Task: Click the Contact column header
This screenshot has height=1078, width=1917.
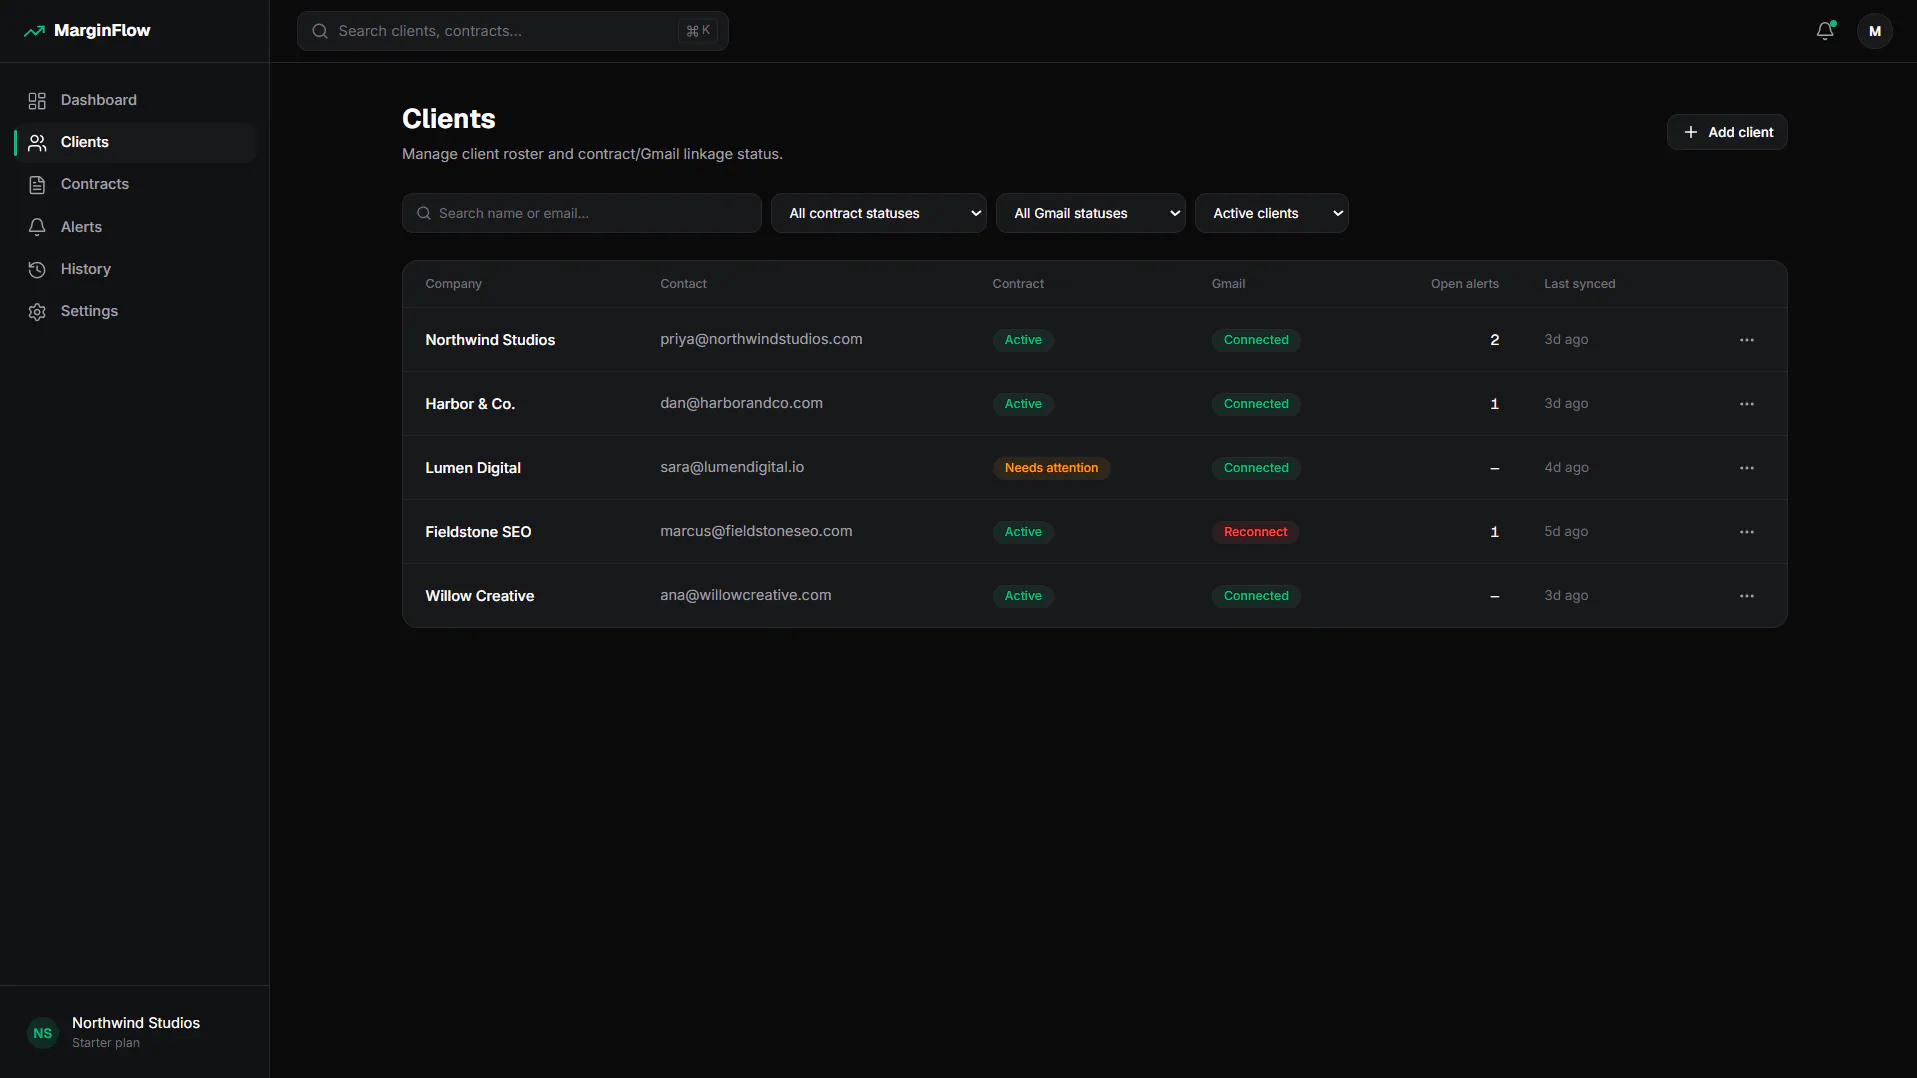Action: point(683,284)
